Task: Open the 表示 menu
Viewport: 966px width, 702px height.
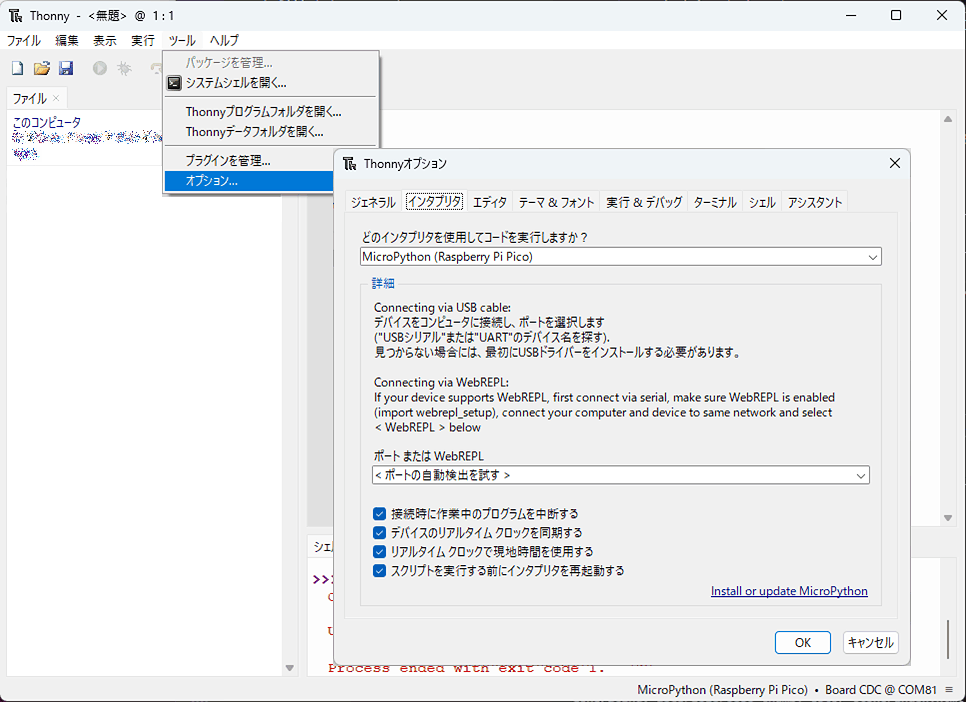Action: [105, 41]
